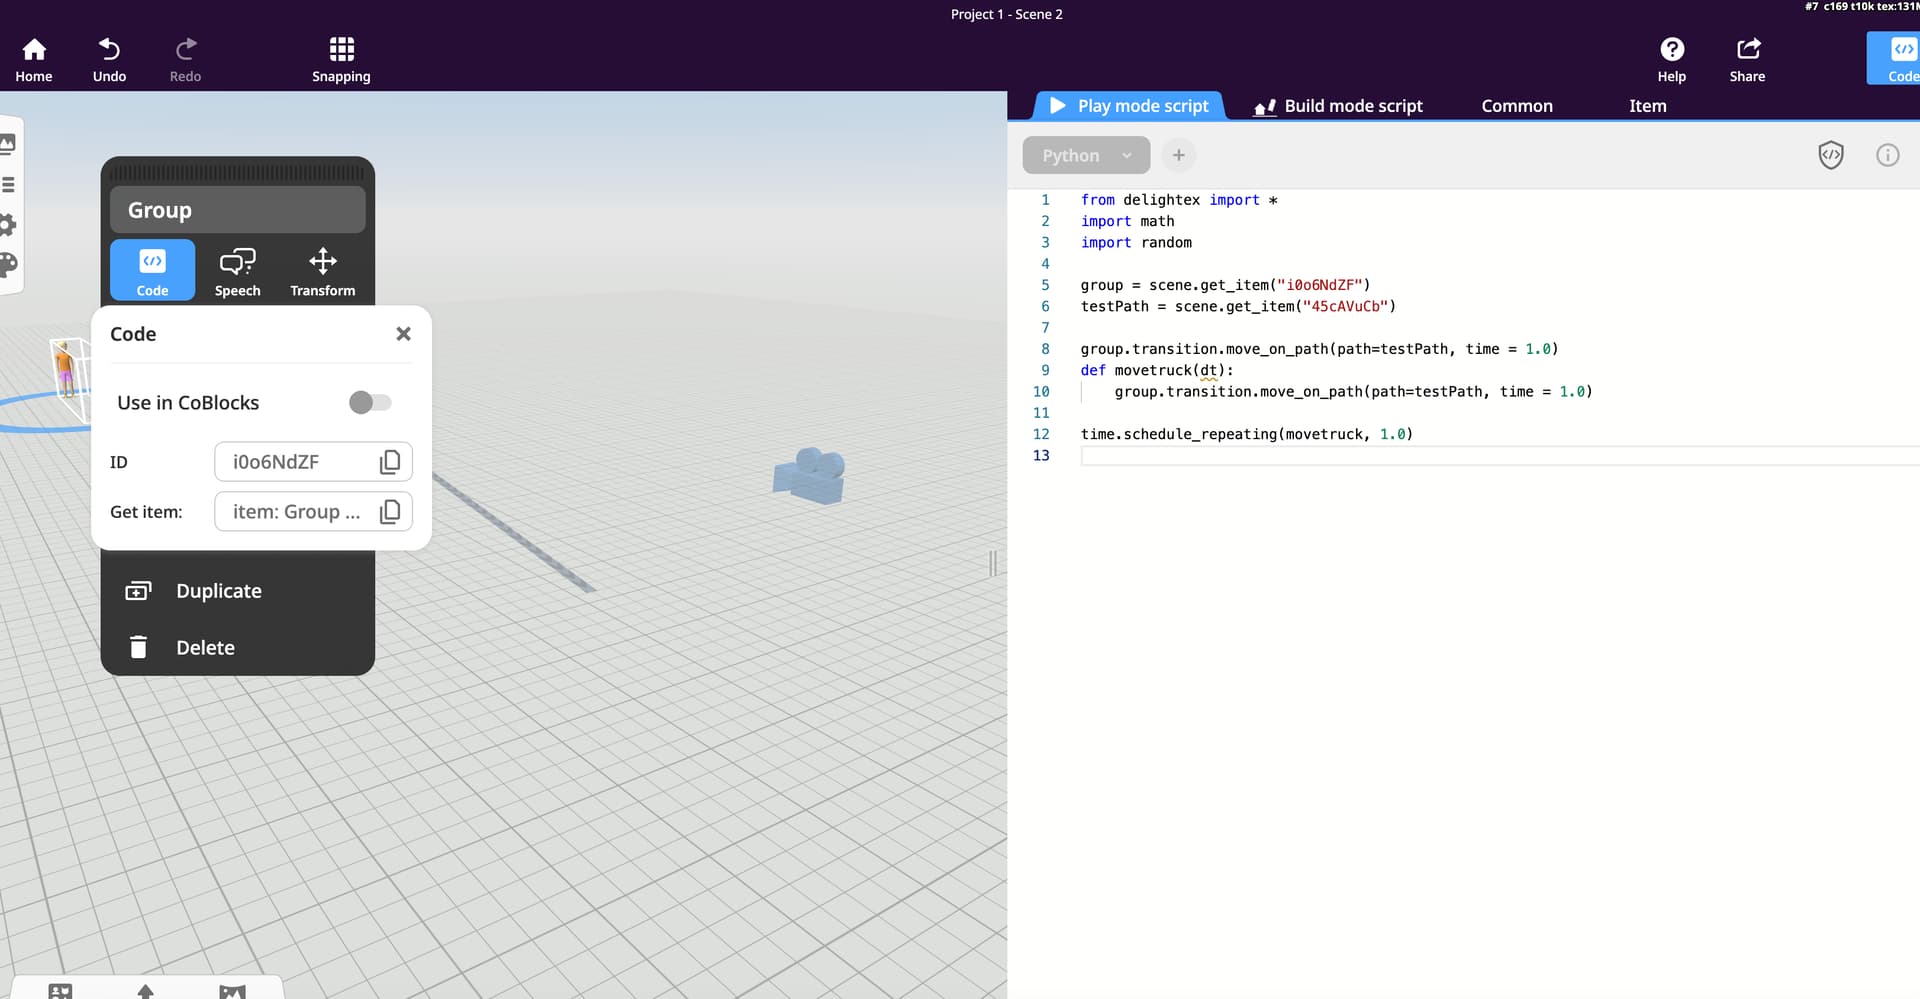Open the scene images sidebar icon
Screen dimensions: 1920x999
pos(7,144)
